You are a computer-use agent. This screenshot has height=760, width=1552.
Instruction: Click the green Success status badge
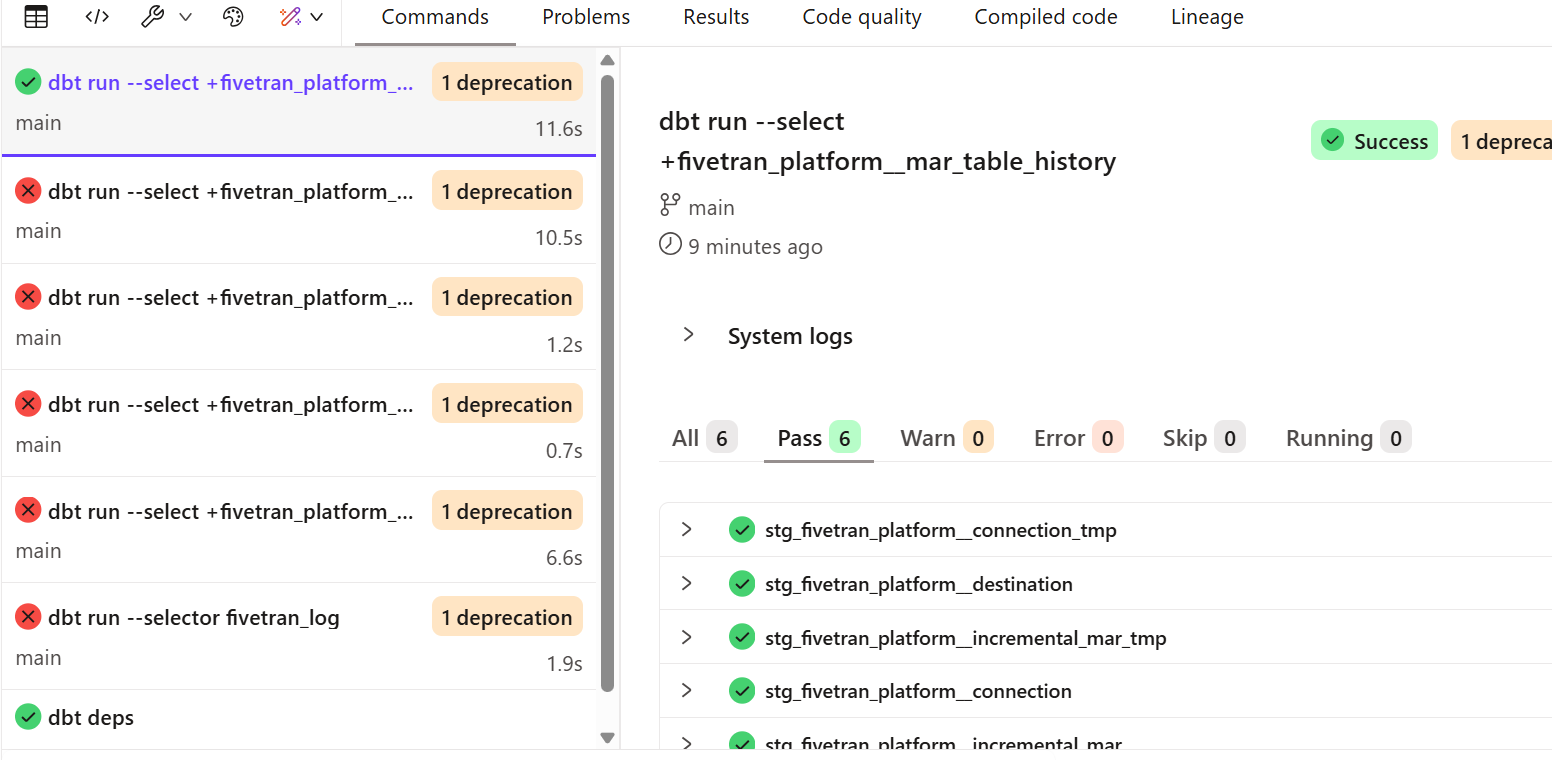pyautogui.click(x=1374, y=141)
